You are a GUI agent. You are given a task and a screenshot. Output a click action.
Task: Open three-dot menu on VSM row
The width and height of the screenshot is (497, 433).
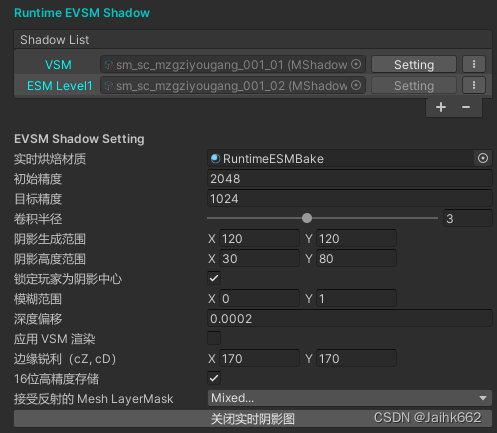coord(474,64)
